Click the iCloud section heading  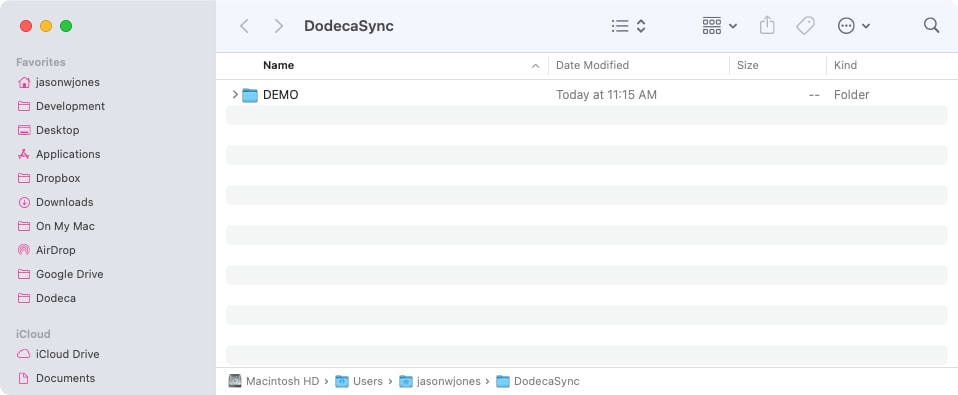coord(33,335)
